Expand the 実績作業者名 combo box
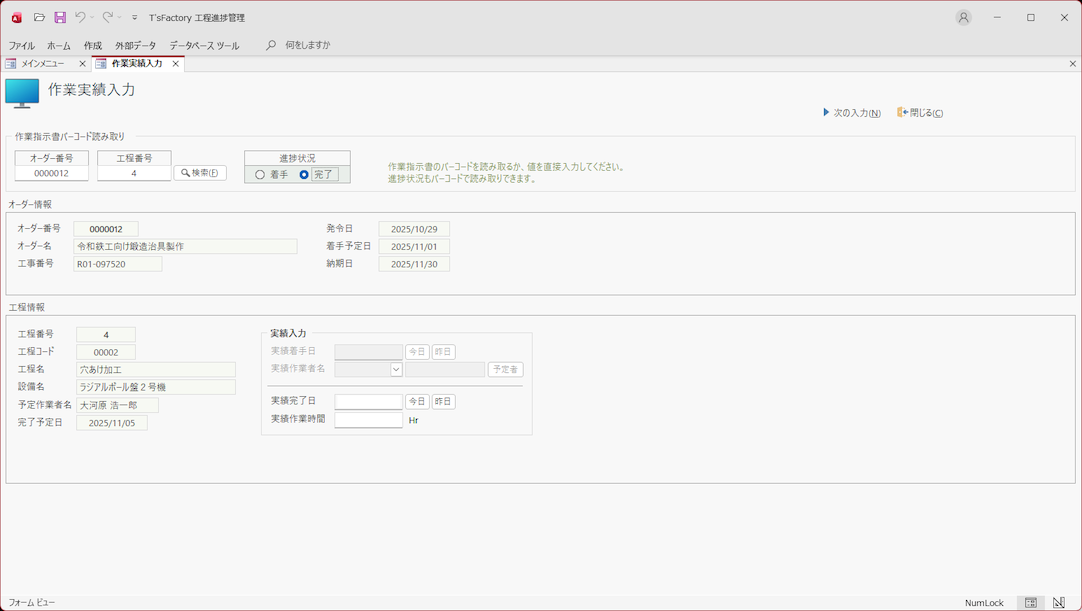The image size is (1082, 611). click(x=396, y=370)
